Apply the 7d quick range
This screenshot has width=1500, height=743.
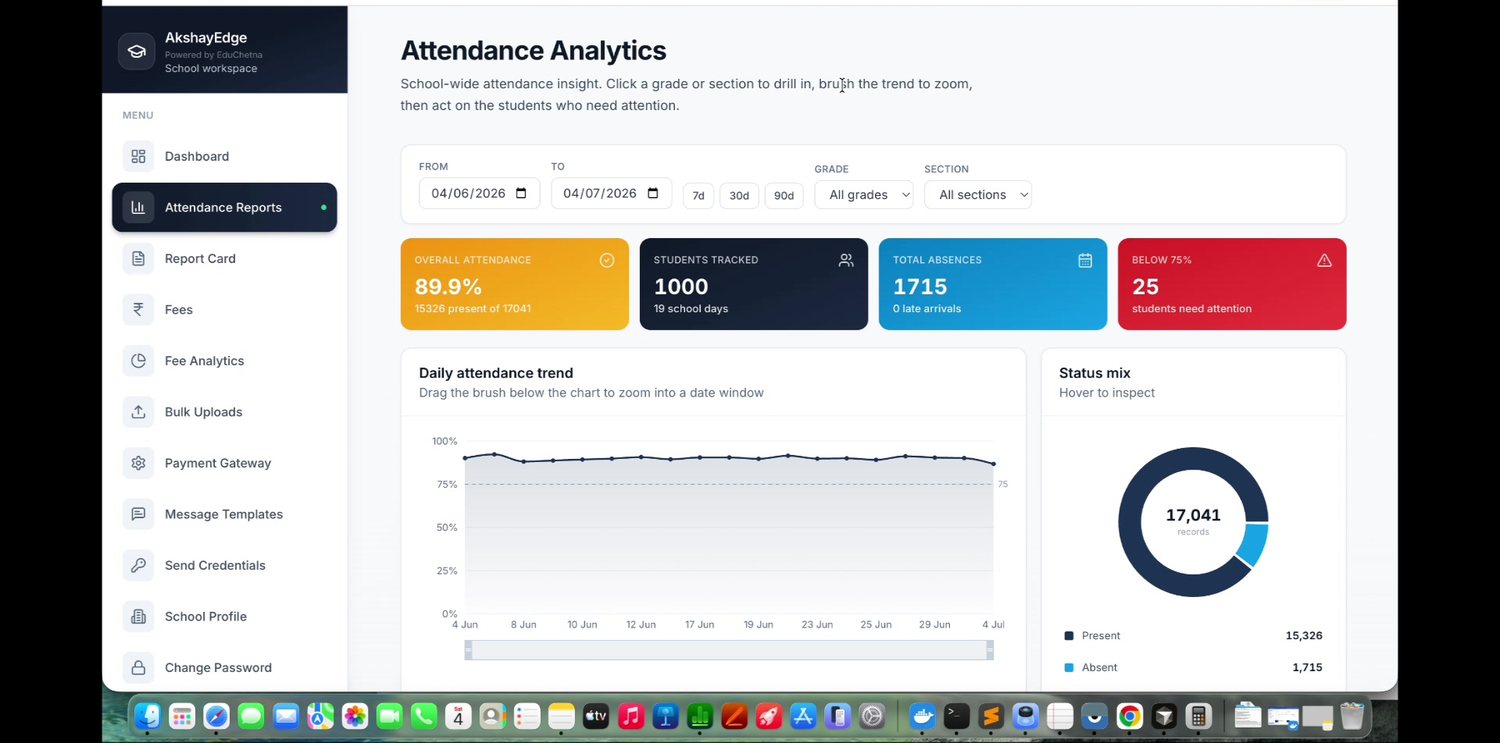click(x=698, y=195)
